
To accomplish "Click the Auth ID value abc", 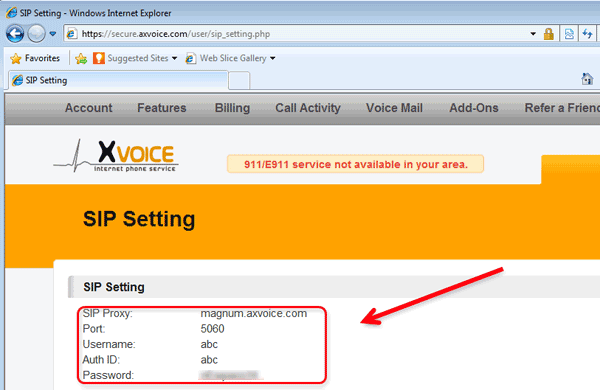I will [x=209, y=360].
